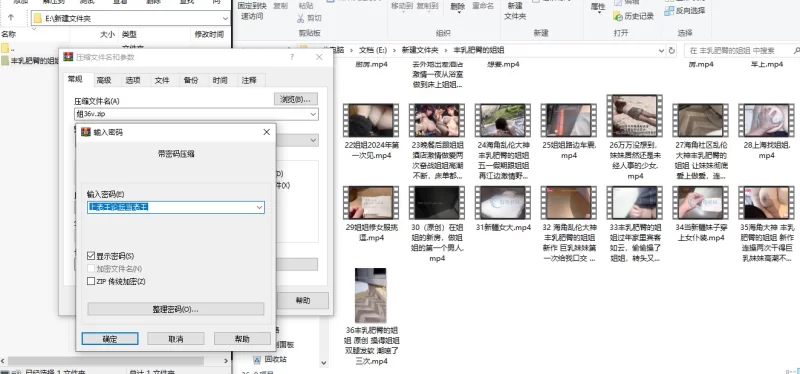The height and width of the screenshot is (374, 800).
Task: Switch to the 备份 tab
Action: 191,80
